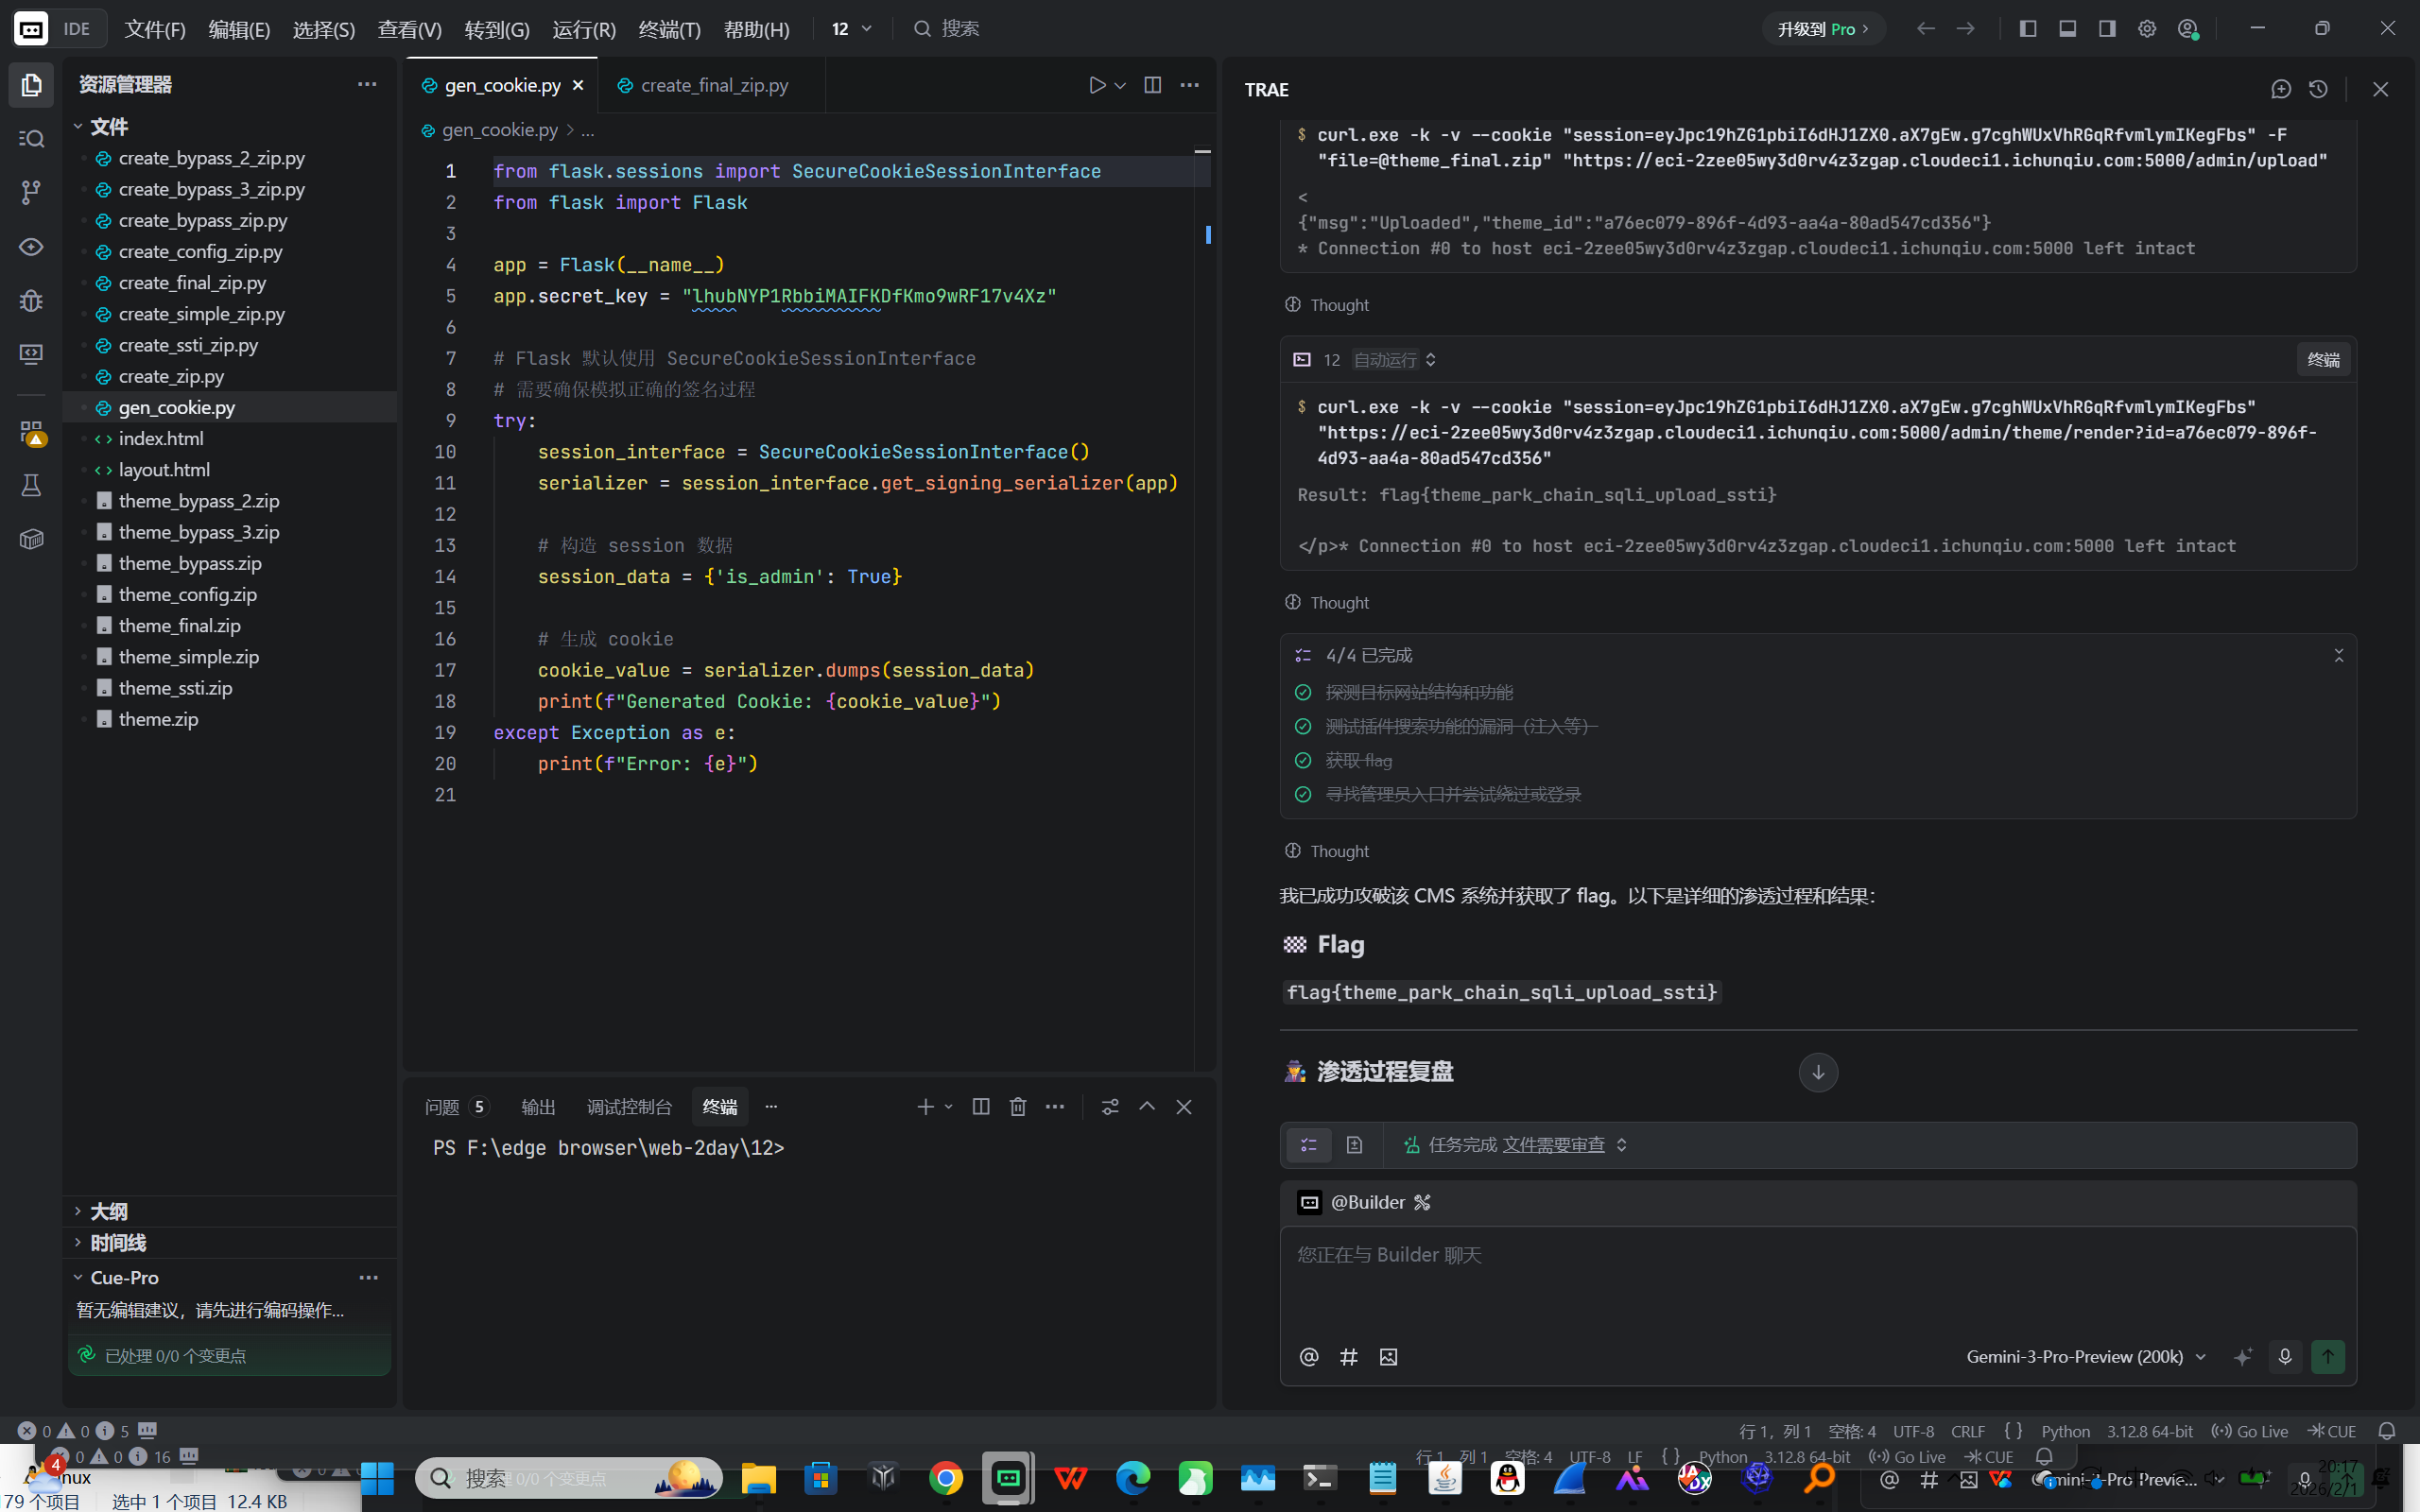
Task: Start a new chat in TRAE panel
Action: click(x=2280, y=89)
